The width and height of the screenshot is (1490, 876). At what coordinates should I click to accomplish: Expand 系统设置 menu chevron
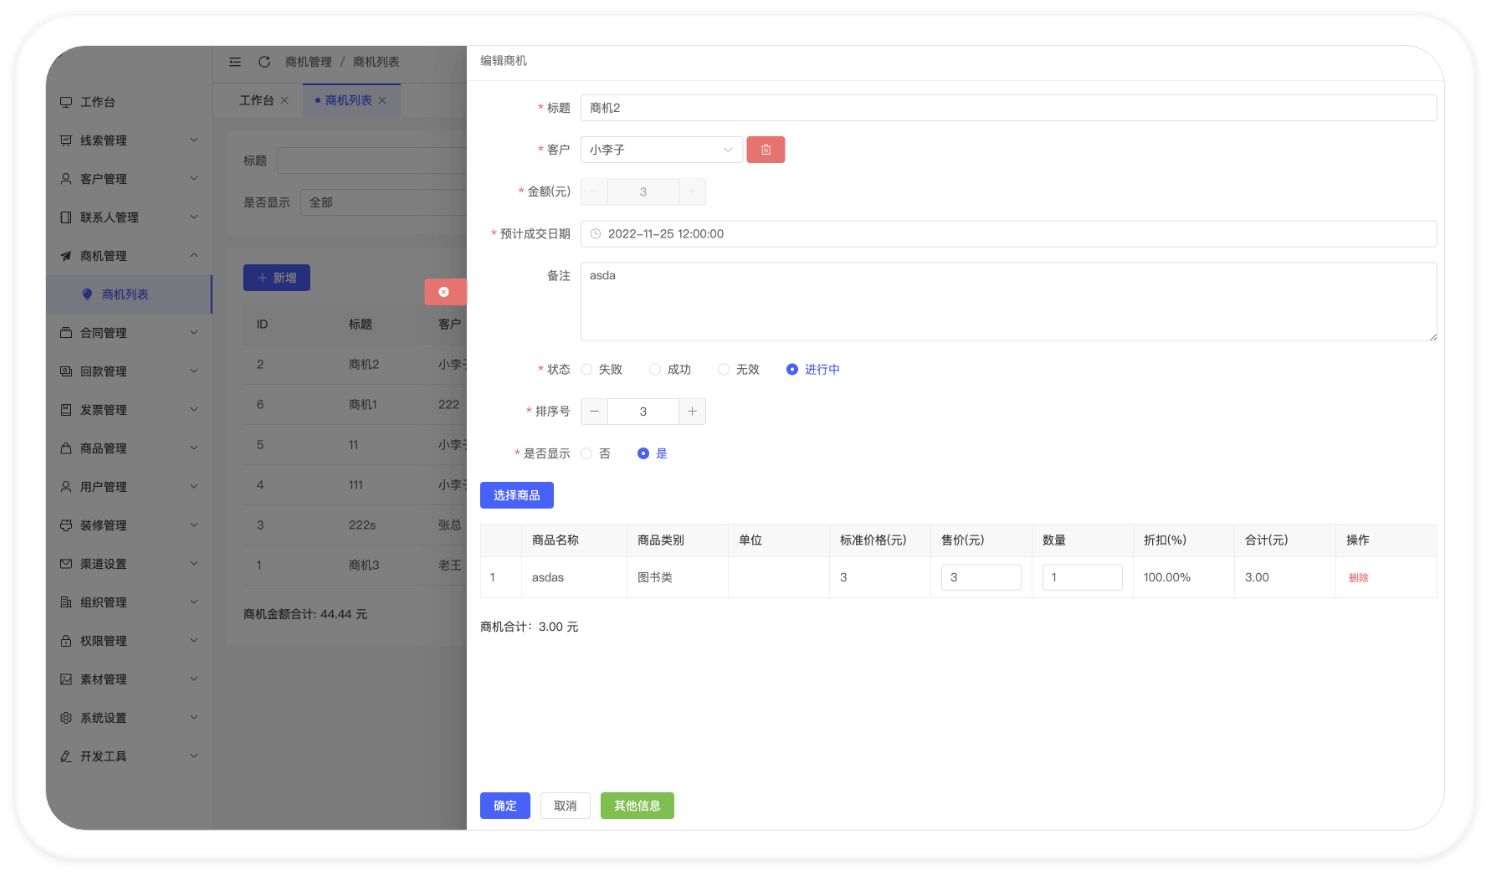(194, 718)
